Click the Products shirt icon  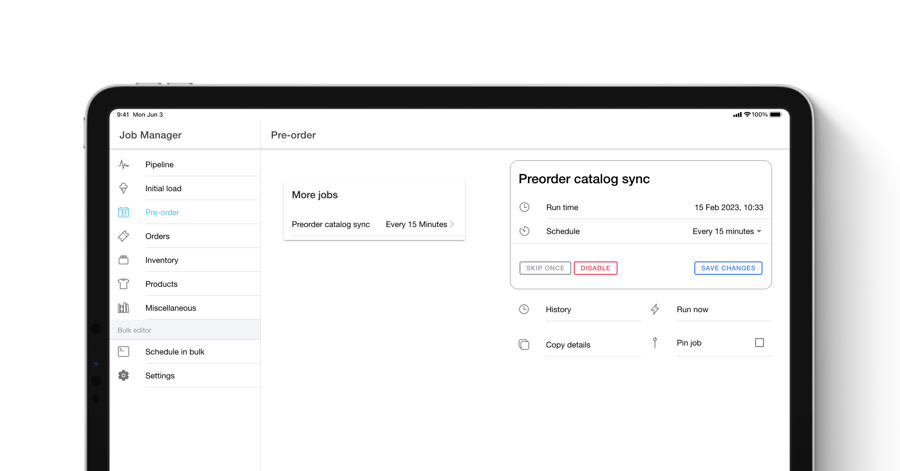pyautogui.click(x=124, y=284)
